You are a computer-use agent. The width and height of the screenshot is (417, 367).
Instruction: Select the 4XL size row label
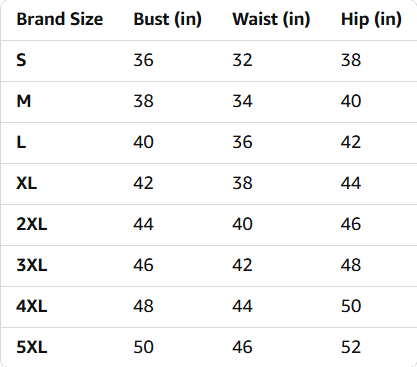click(x=32, y=306)
